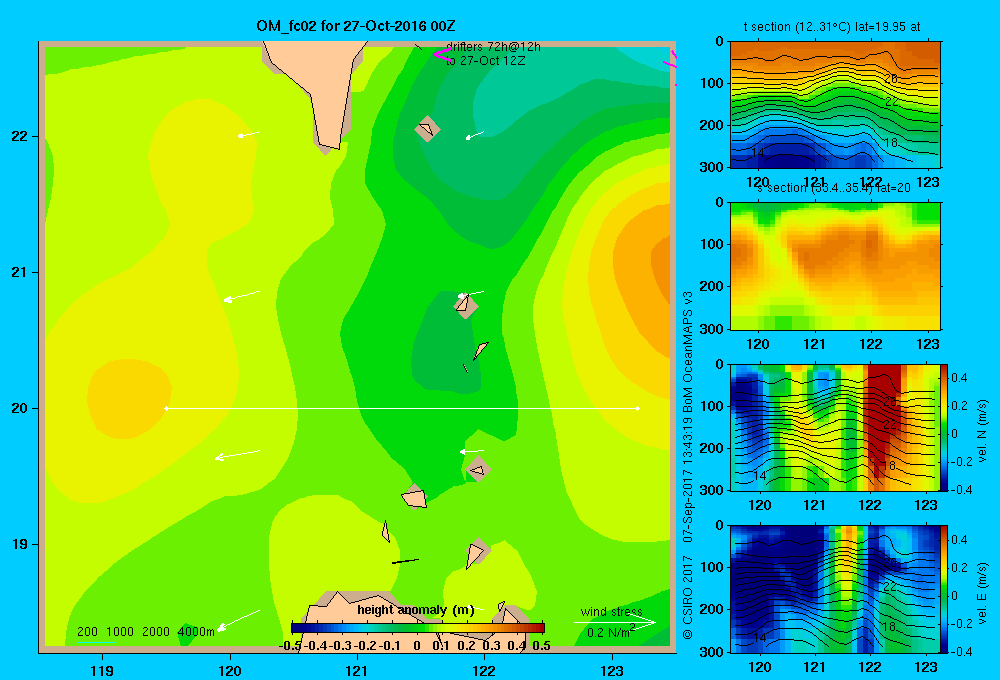Viewport: 1000px width, 680px height.
Task: Click latitude label 21 on the main map axis
Action: click(x=20, y=272)
